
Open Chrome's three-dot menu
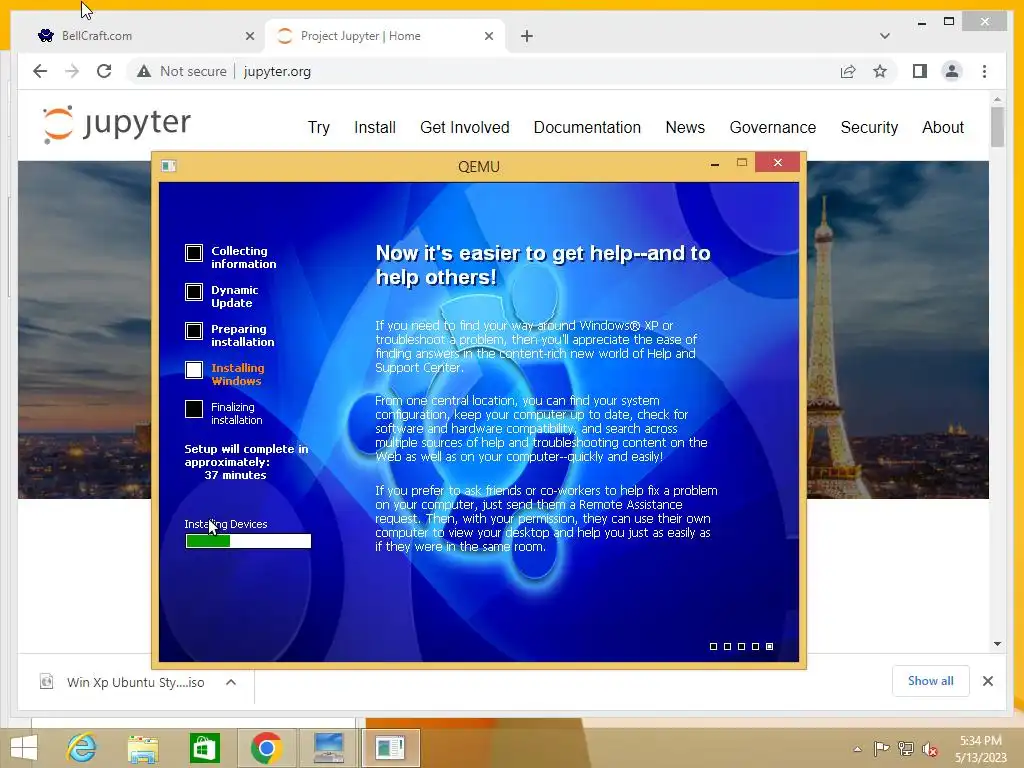984,71
